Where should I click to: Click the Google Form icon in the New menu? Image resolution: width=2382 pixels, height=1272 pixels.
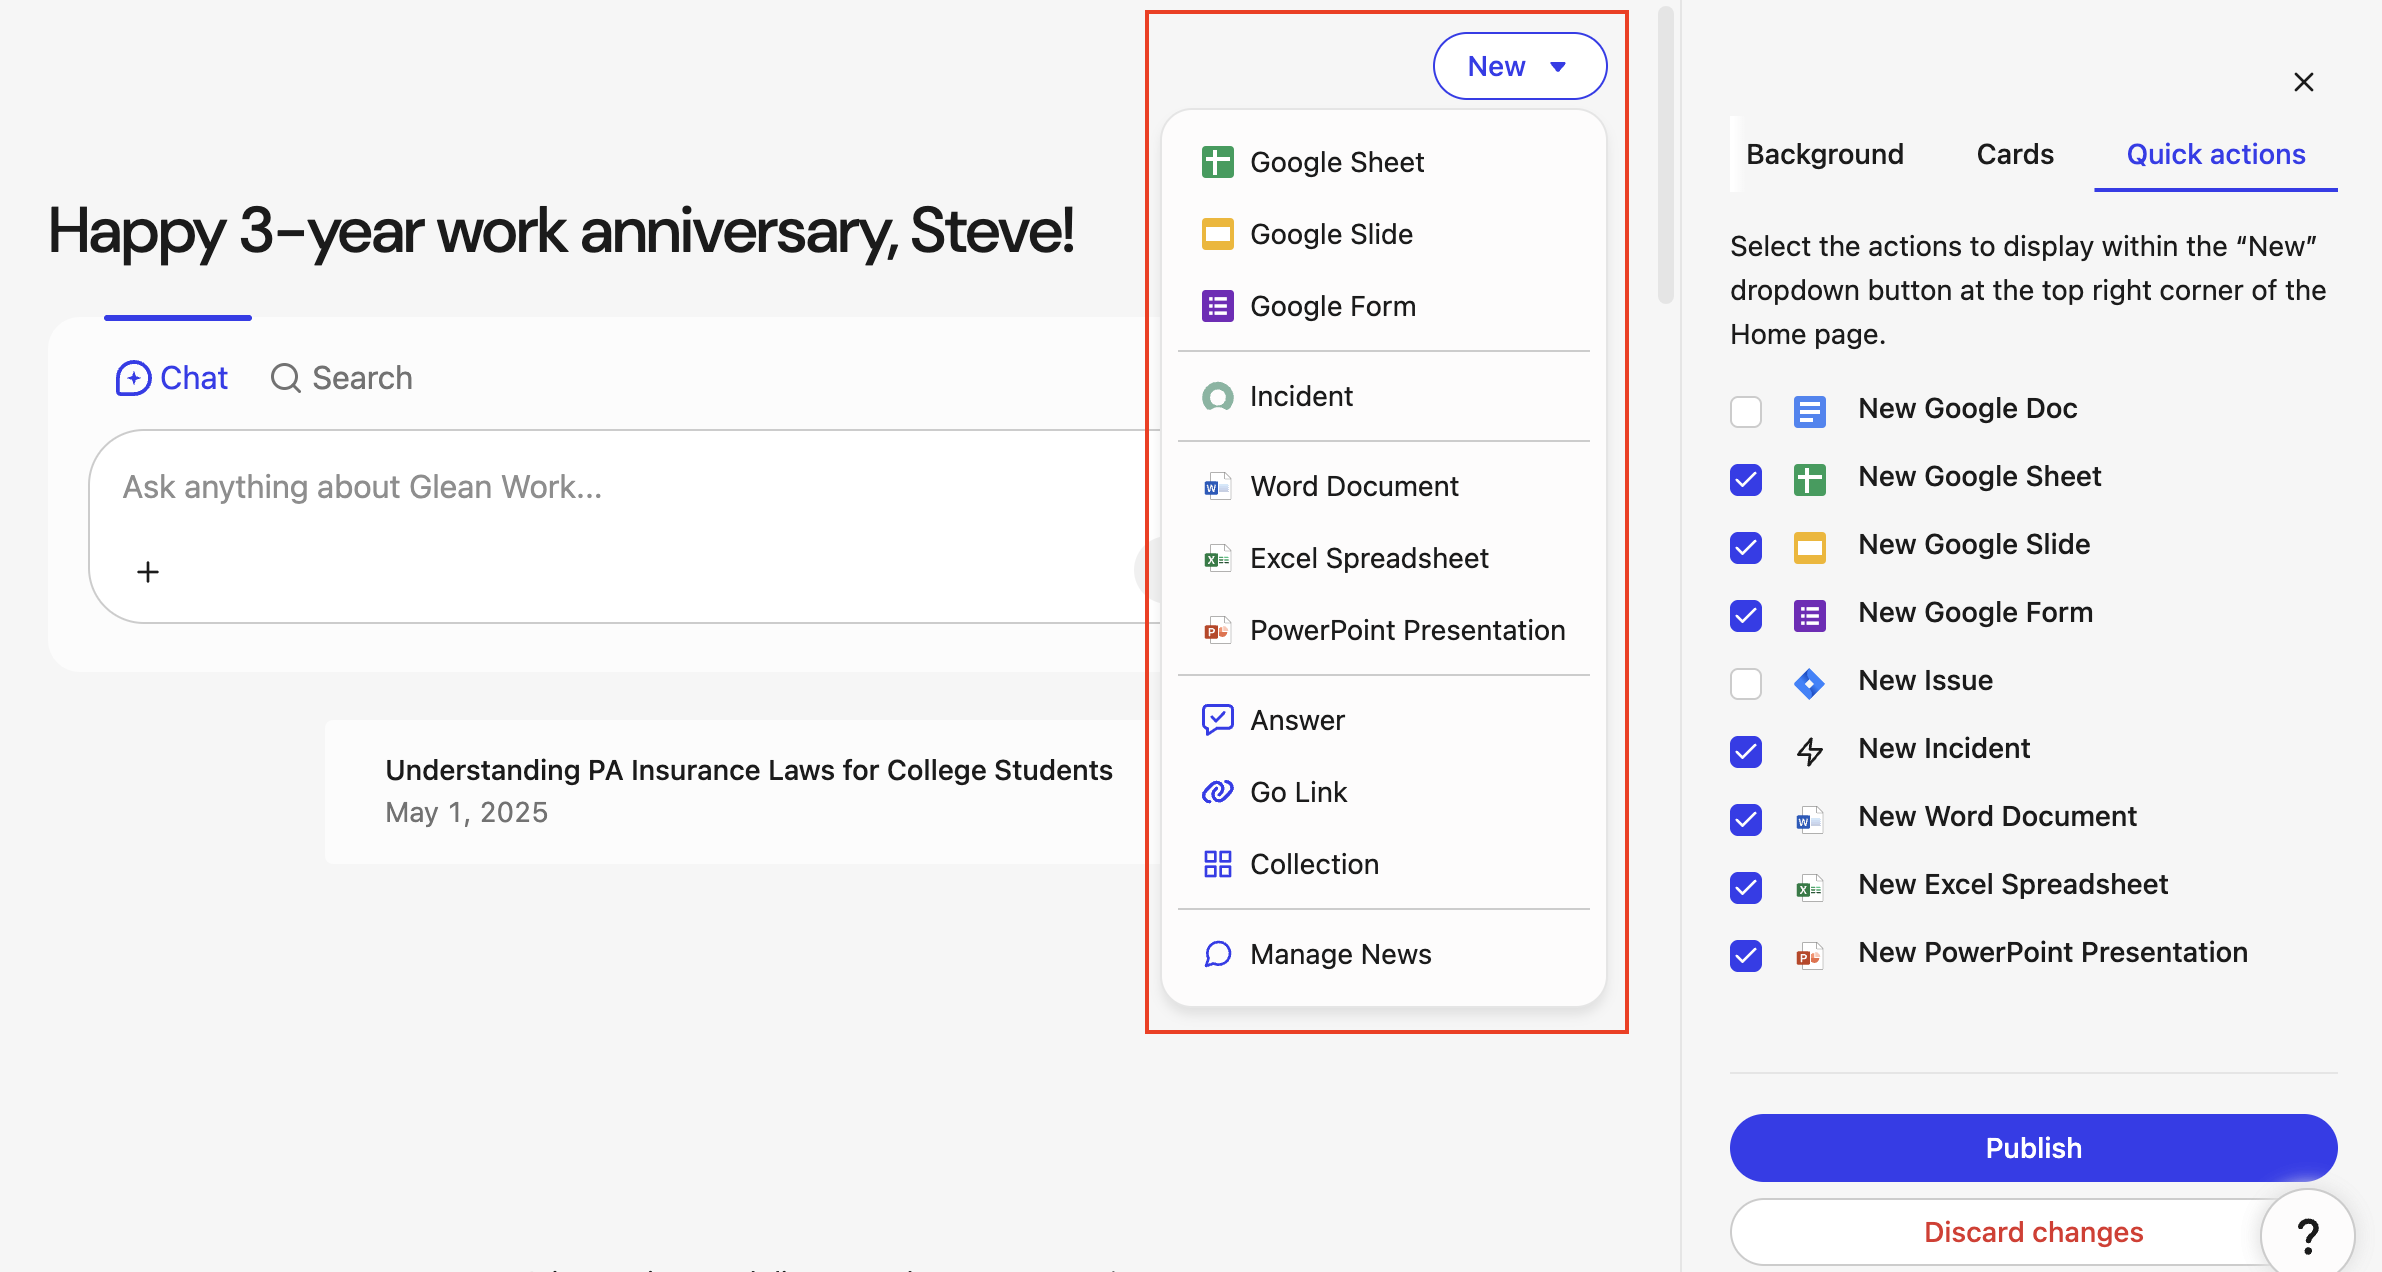pyautogui.click(x=1217, y=306)
